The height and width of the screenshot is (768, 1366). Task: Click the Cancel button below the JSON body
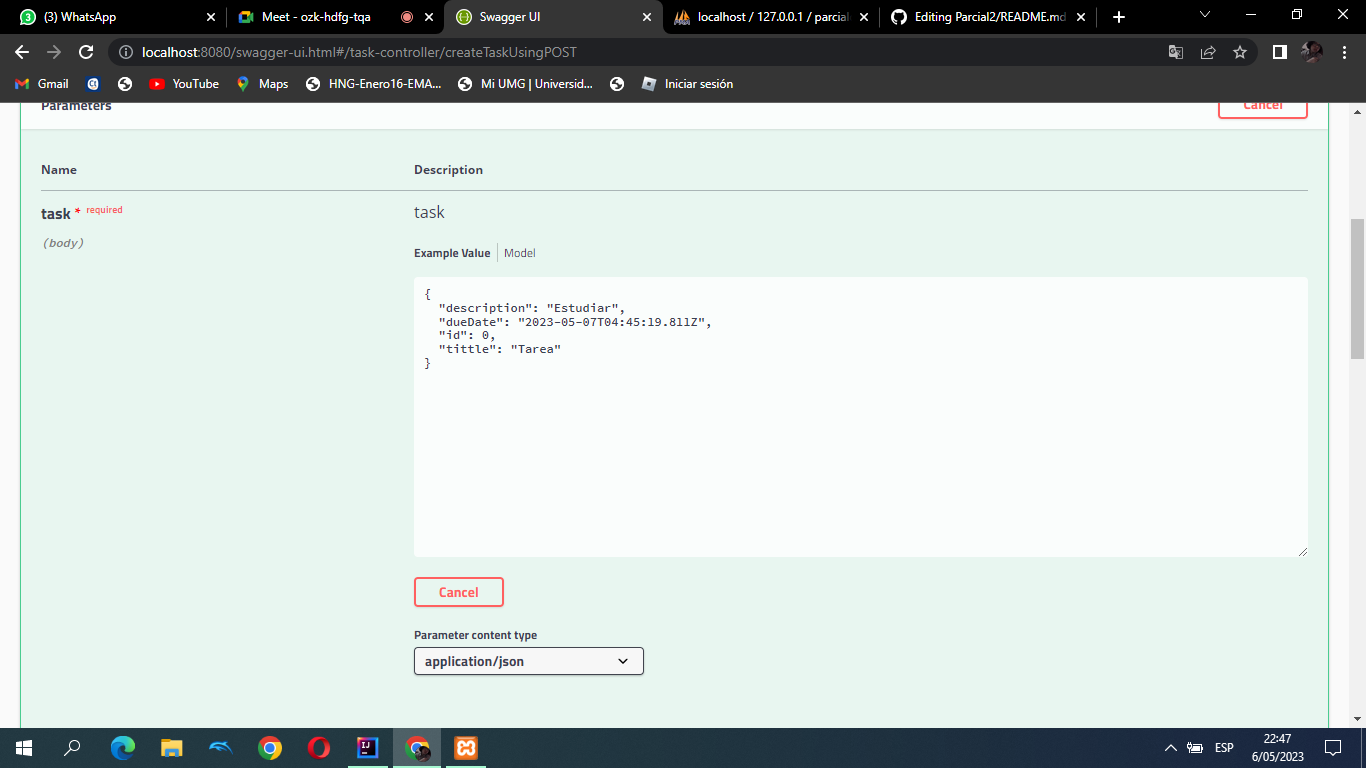(458, 592)
